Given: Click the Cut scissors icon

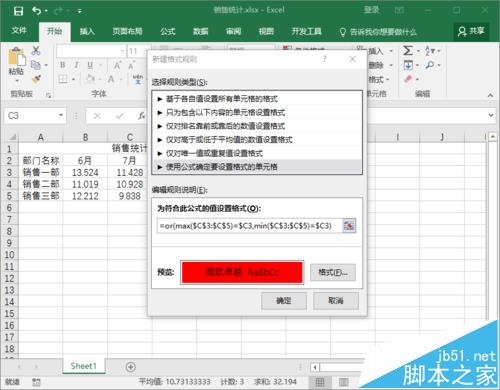Looking at the screenshot, I should coord(36,51).
